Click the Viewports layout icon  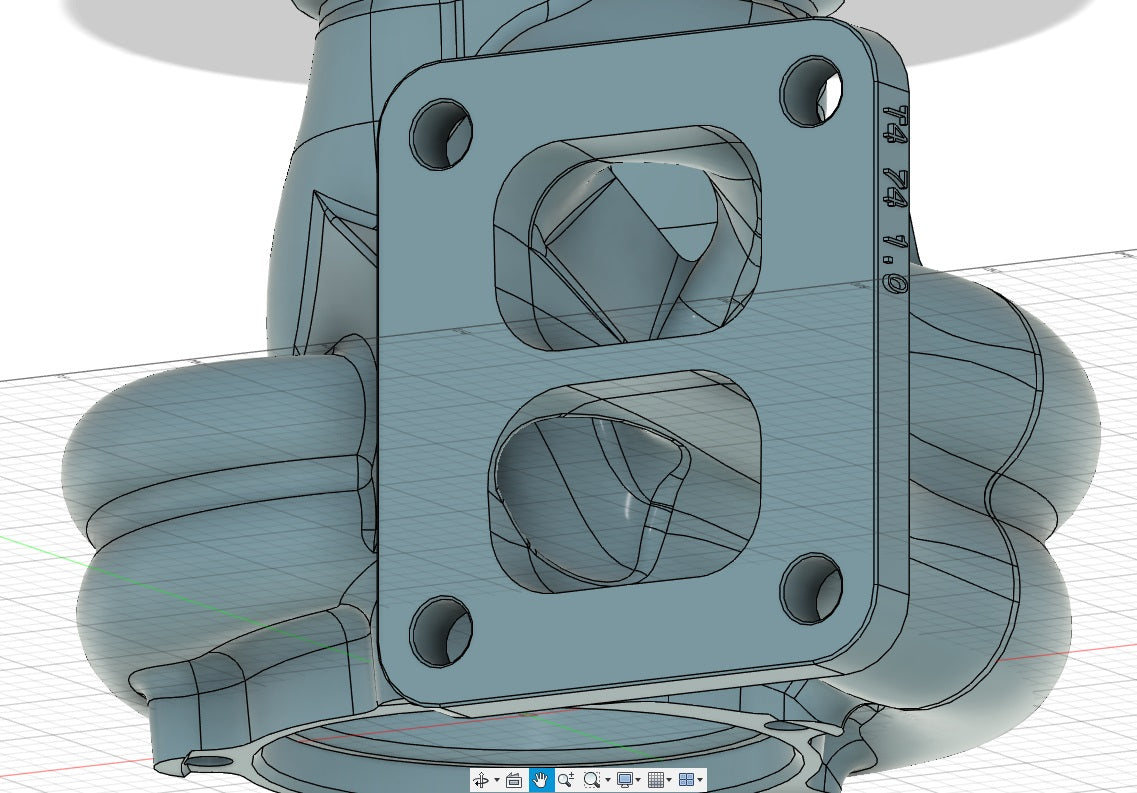pos(688,779)
